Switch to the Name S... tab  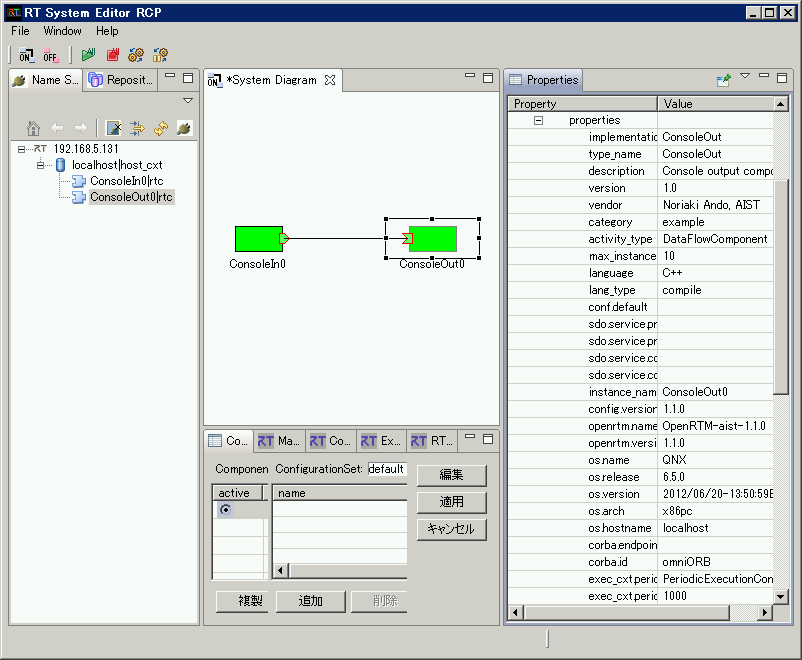pos(46,80)
